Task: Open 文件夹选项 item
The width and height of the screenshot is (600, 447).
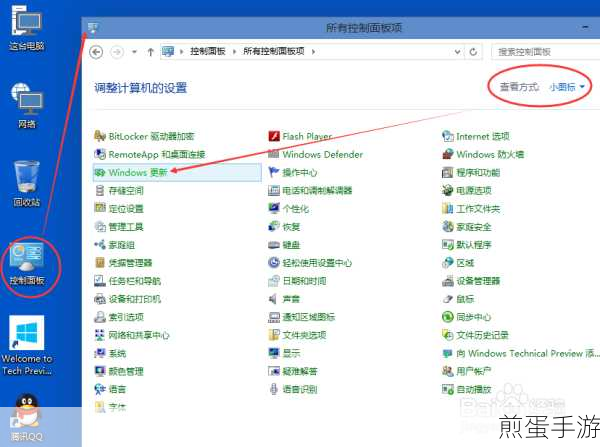Action: (x=297, y=335)
